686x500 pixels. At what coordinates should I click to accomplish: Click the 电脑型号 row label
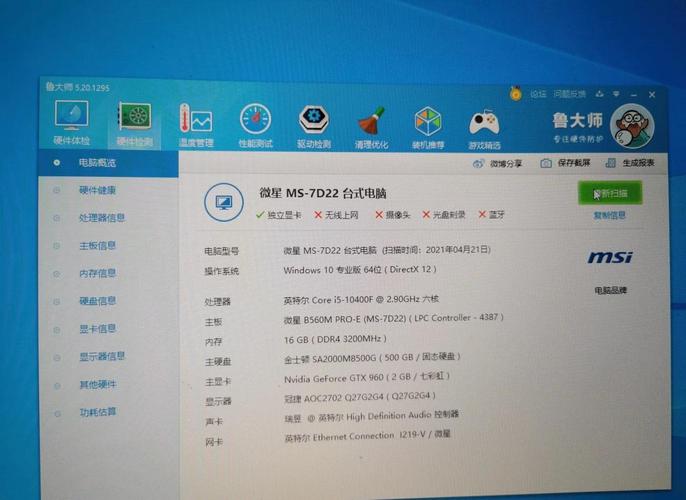222,252
